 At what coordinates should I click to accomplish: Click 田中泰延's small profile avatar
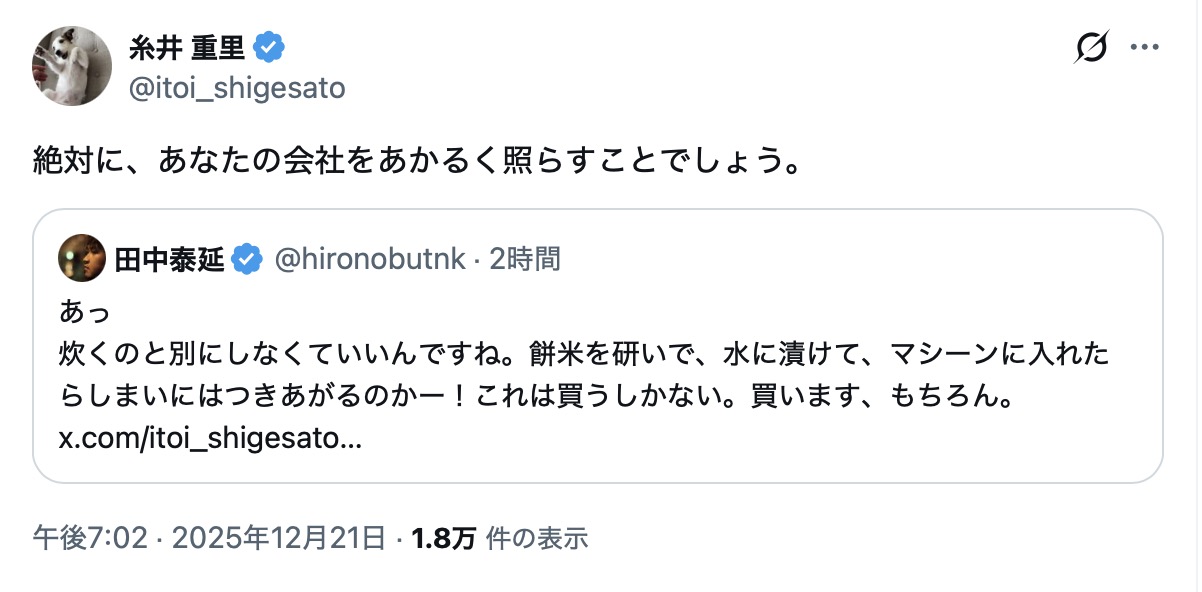coord(82,259)
